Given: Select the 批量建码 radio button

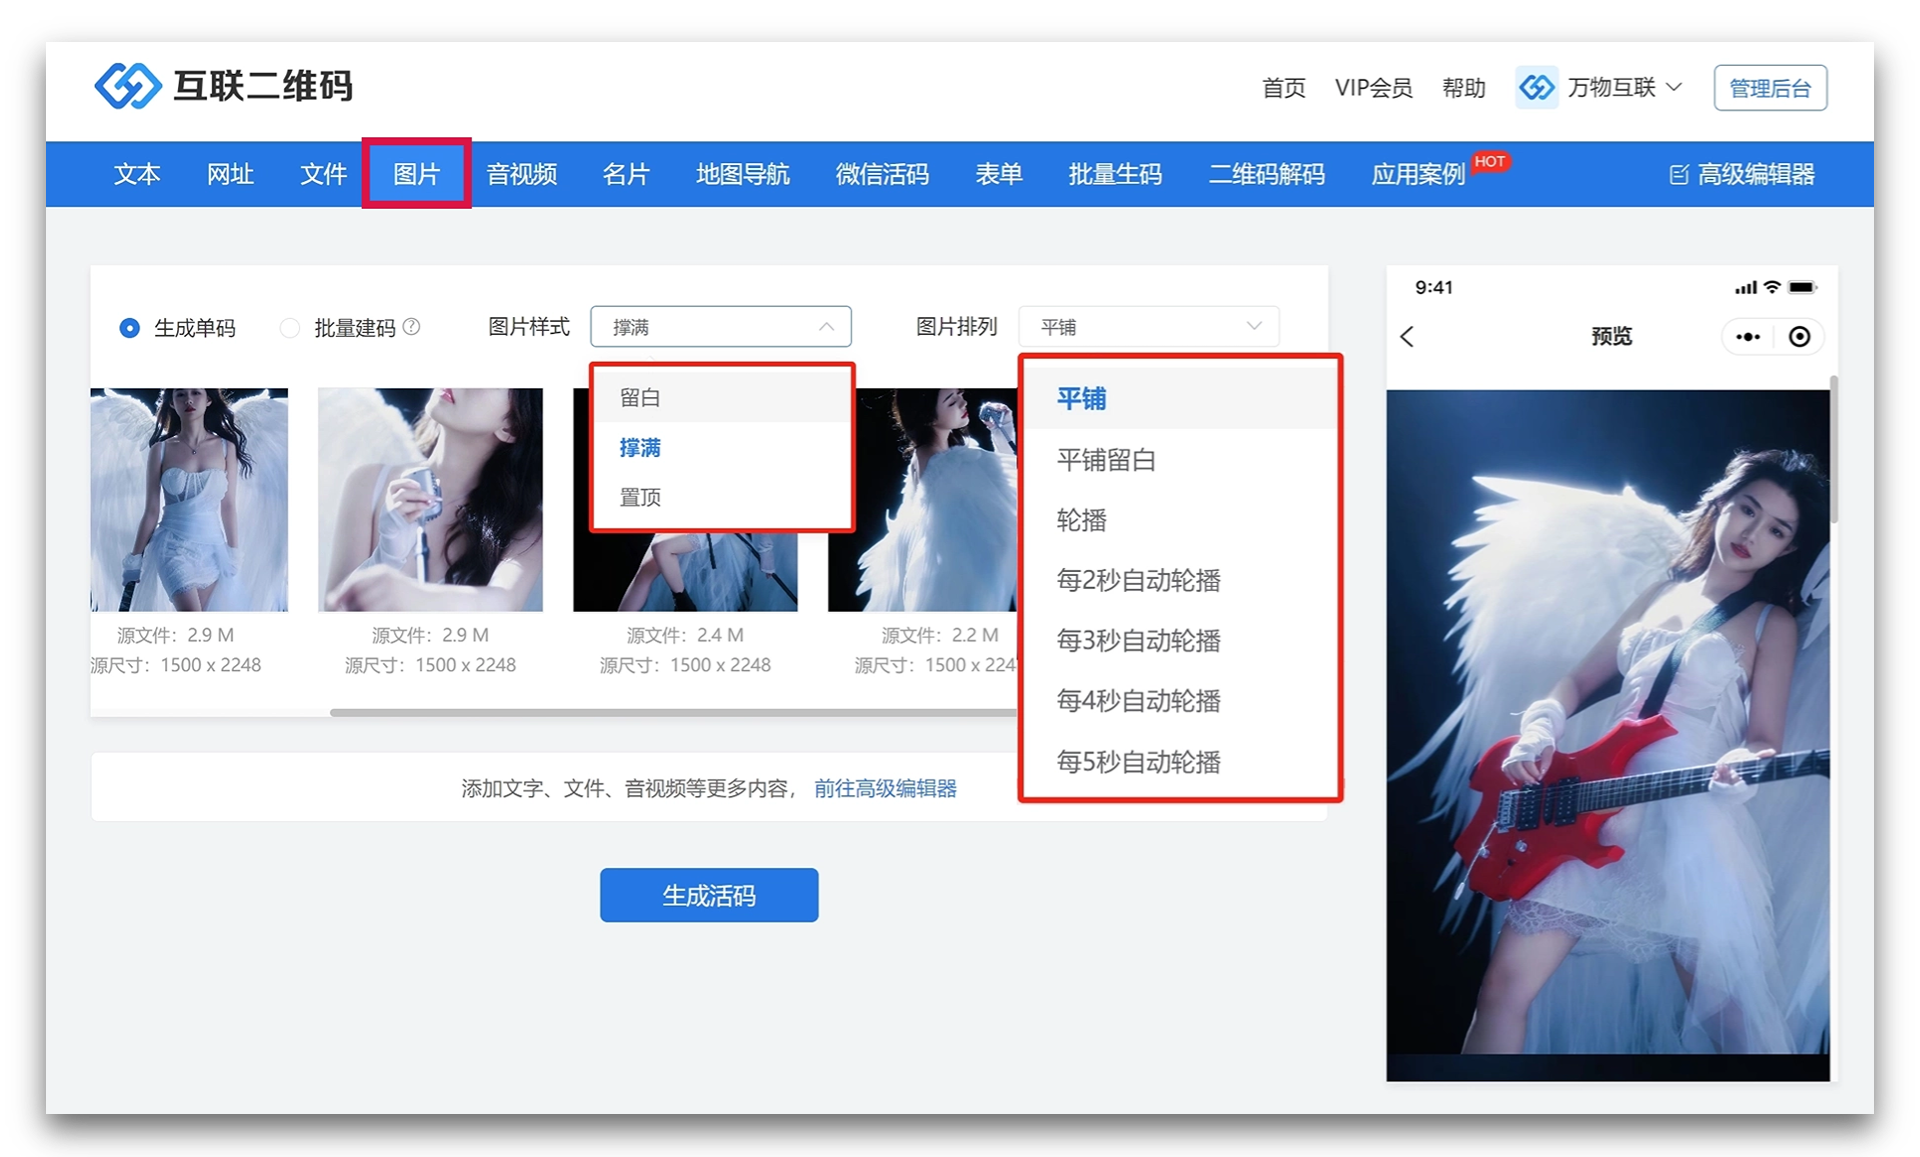Looking at the screenshot, I should [x=290, y=328].
